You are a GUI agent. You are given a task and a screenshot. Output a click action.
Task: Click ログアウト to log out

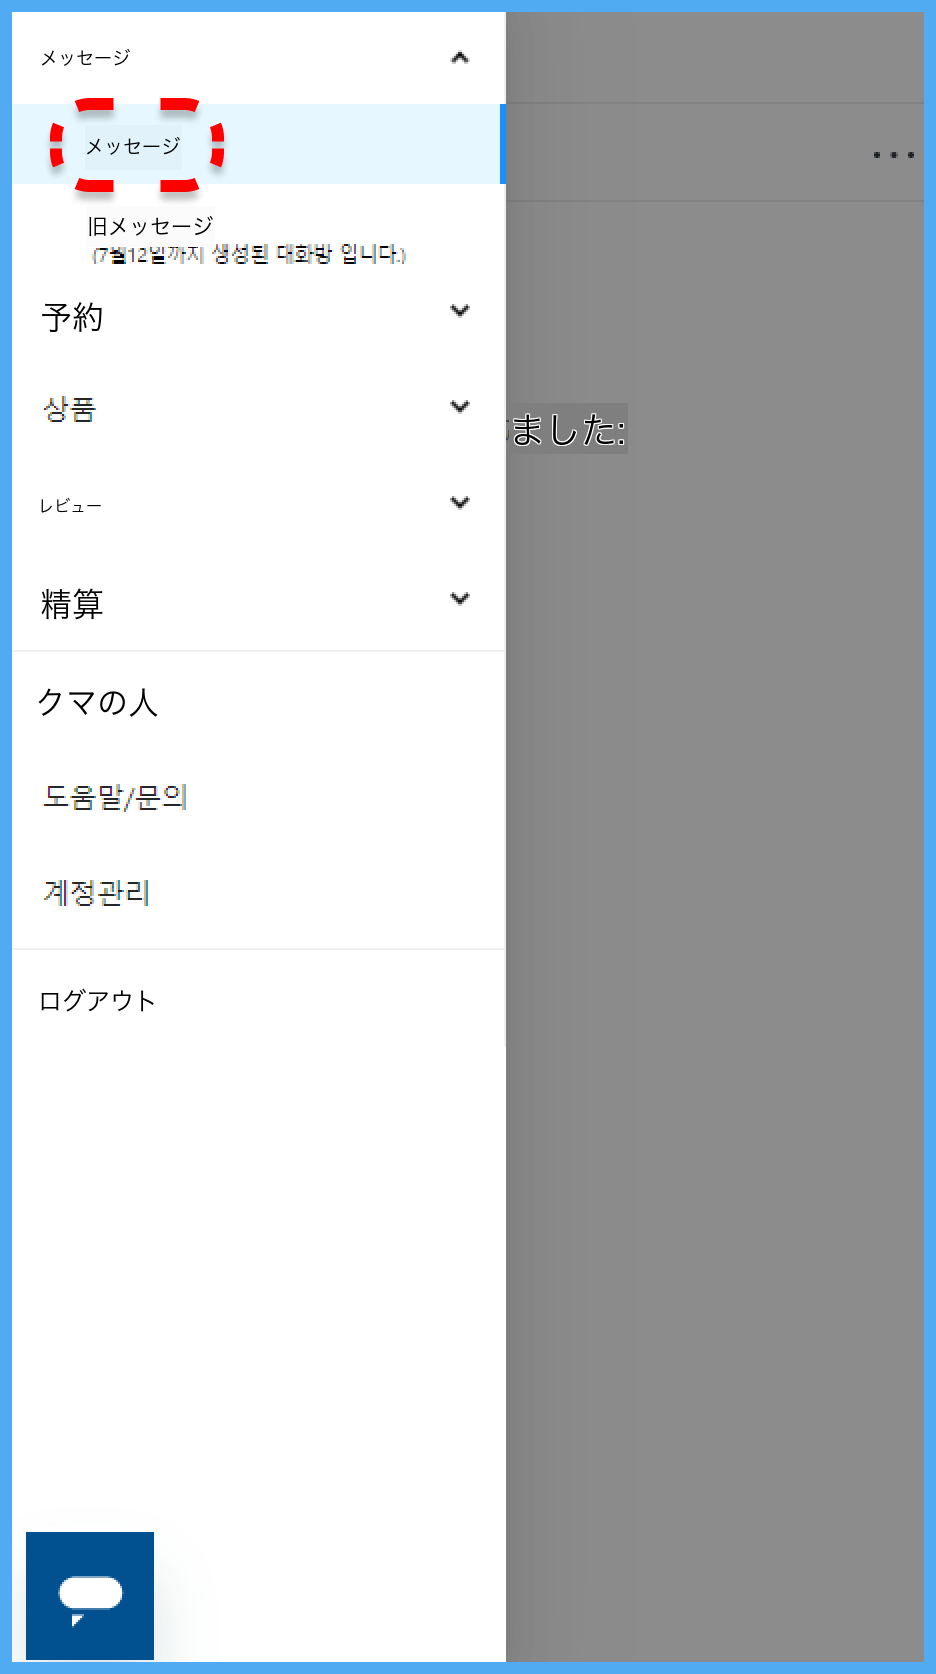pyautogui.click(x=97, y=1000)
